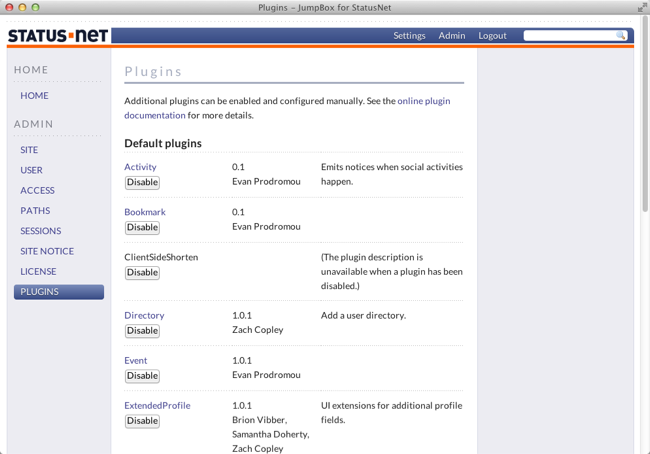Image resolution: width=650 pixels, height=454 pixels.
Task: Select PLUGINS in sidebar
Action: (x=59, y=292)
